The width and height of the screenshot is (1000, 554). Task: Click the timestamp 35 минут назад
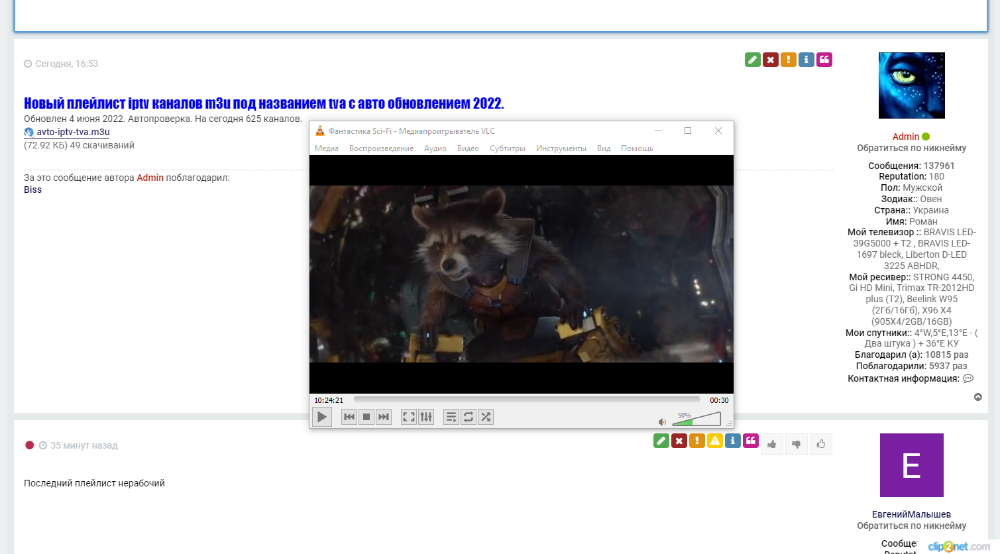(84, 446)
